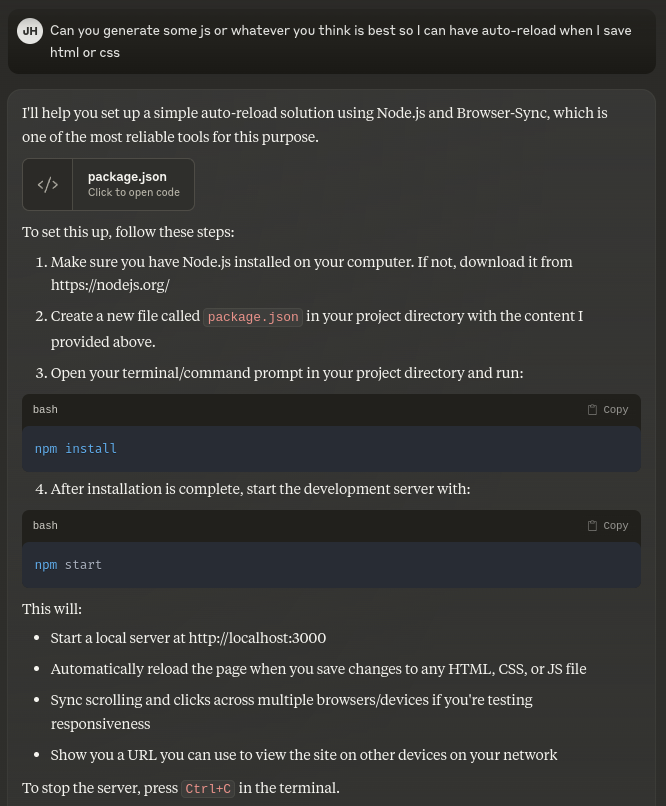Click the bash label above npm install
This screenshot has width=666, height=806.
(45, 410)
